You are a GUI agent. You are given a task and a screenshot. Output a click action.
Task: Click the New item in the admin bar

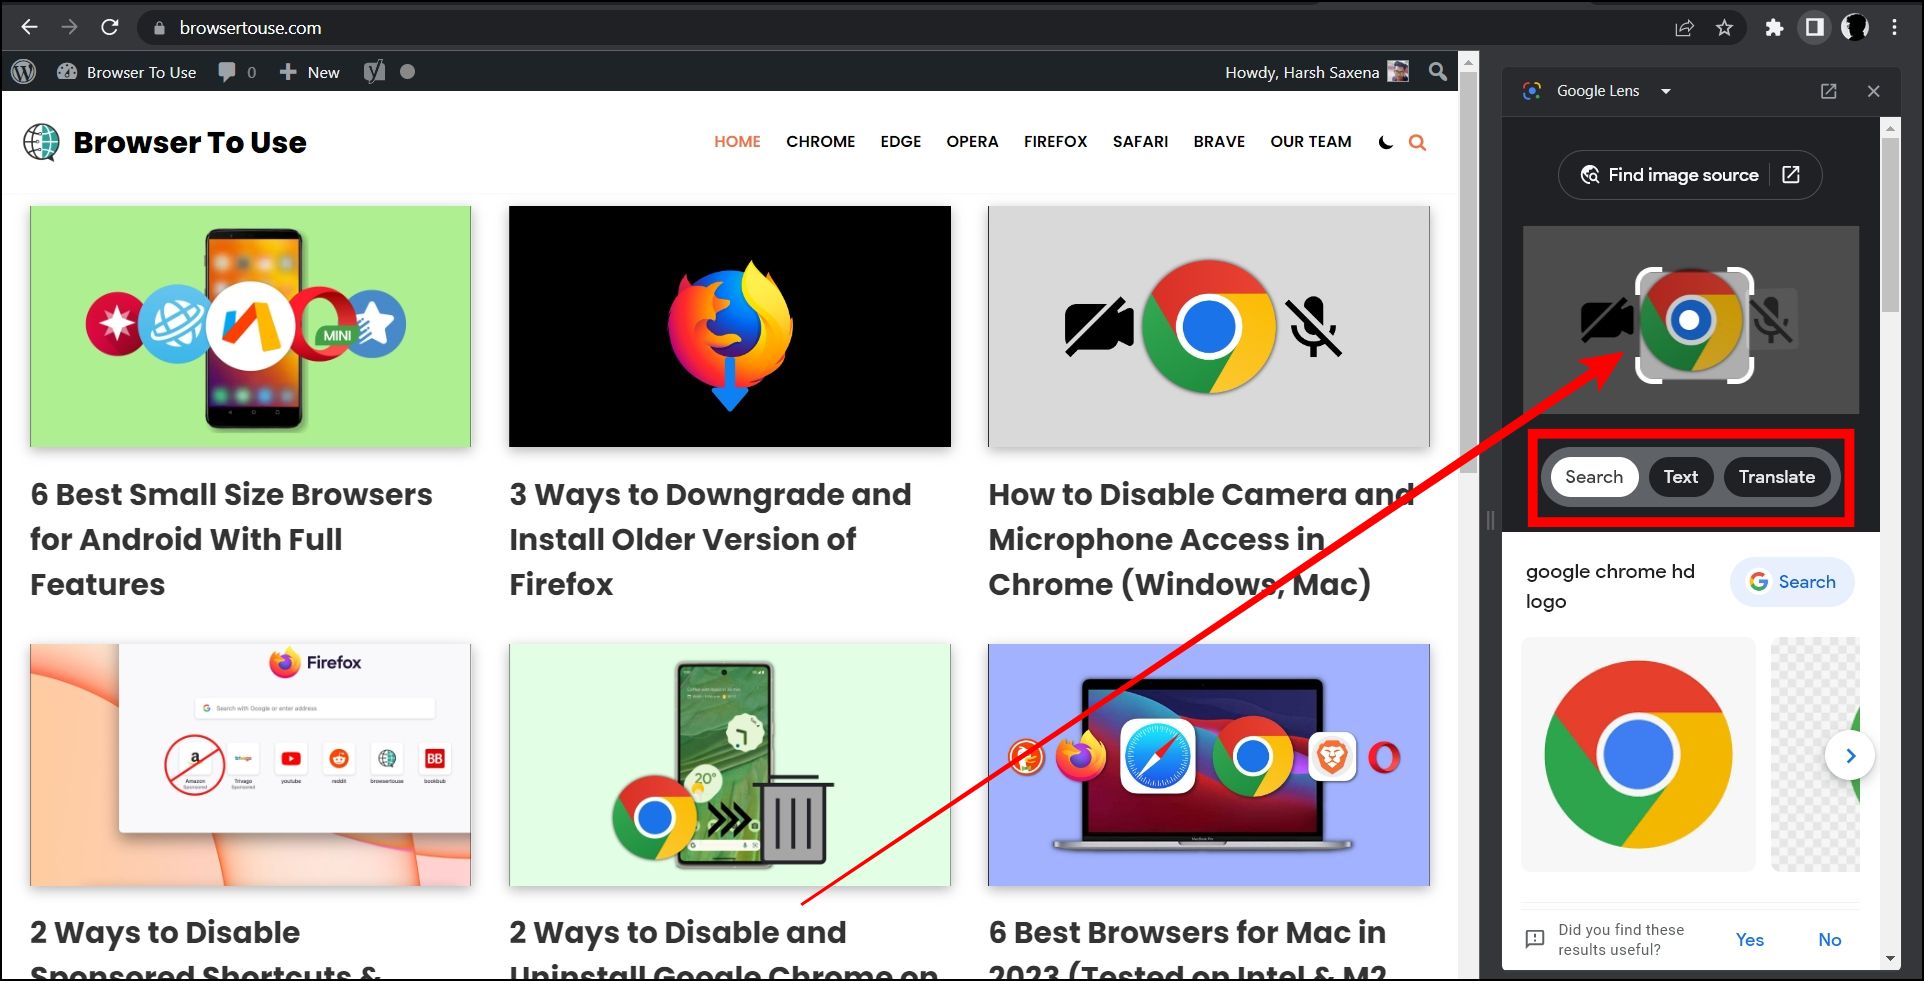pyautogui.click(x=309, y=72)
